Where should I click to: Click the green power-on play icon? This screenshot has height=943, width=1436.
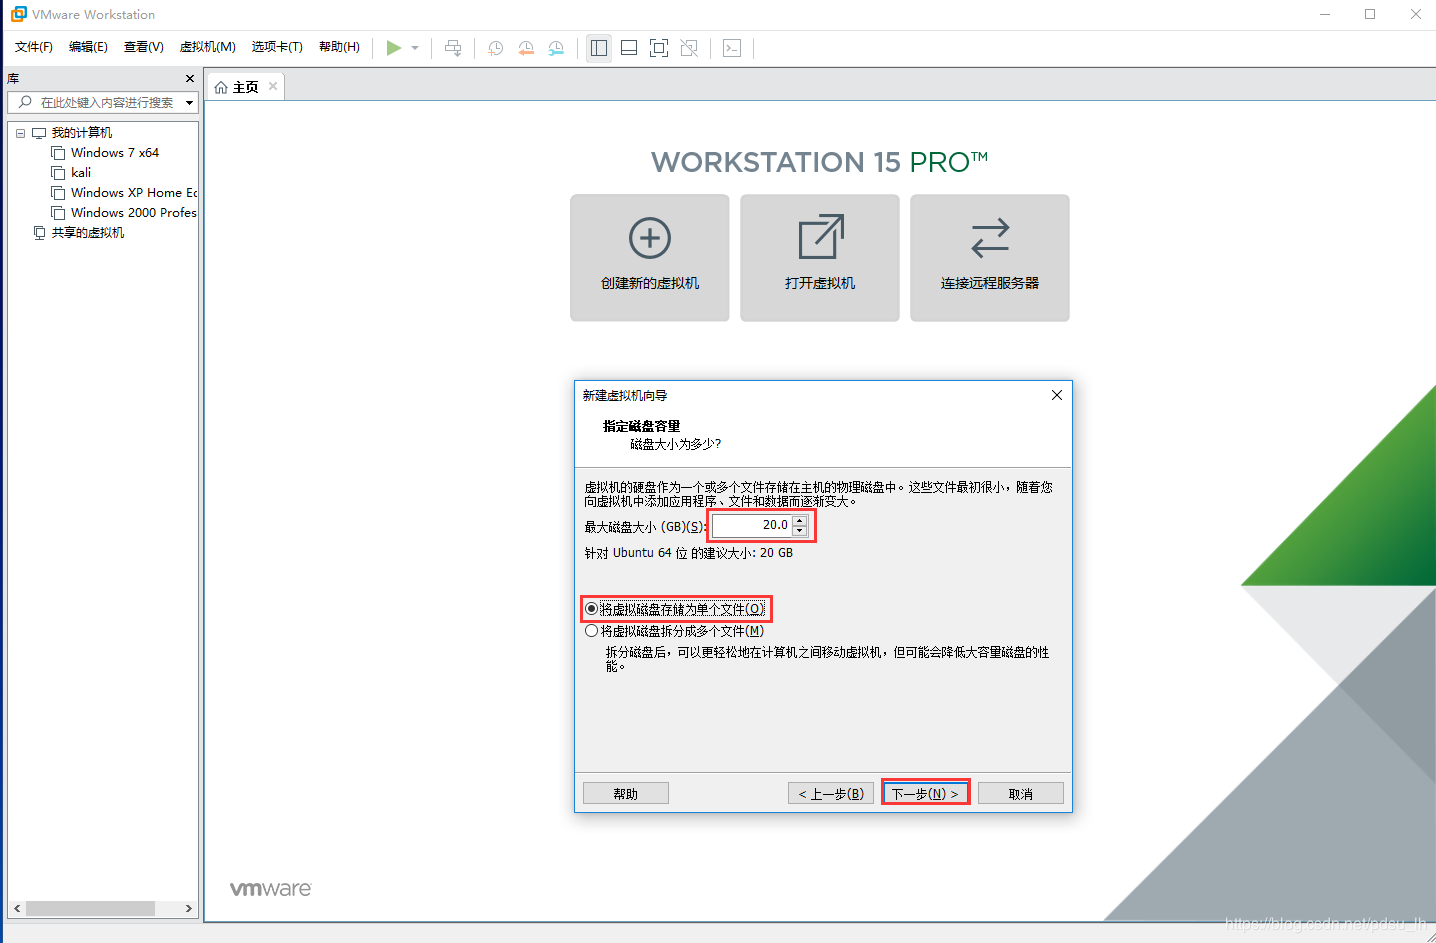click(x=394, y=48)
